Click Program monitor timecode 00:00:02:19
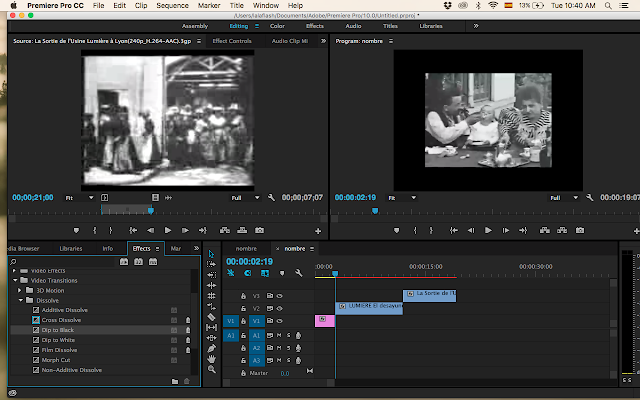This screenshot has height=400, width=640. 355,198
